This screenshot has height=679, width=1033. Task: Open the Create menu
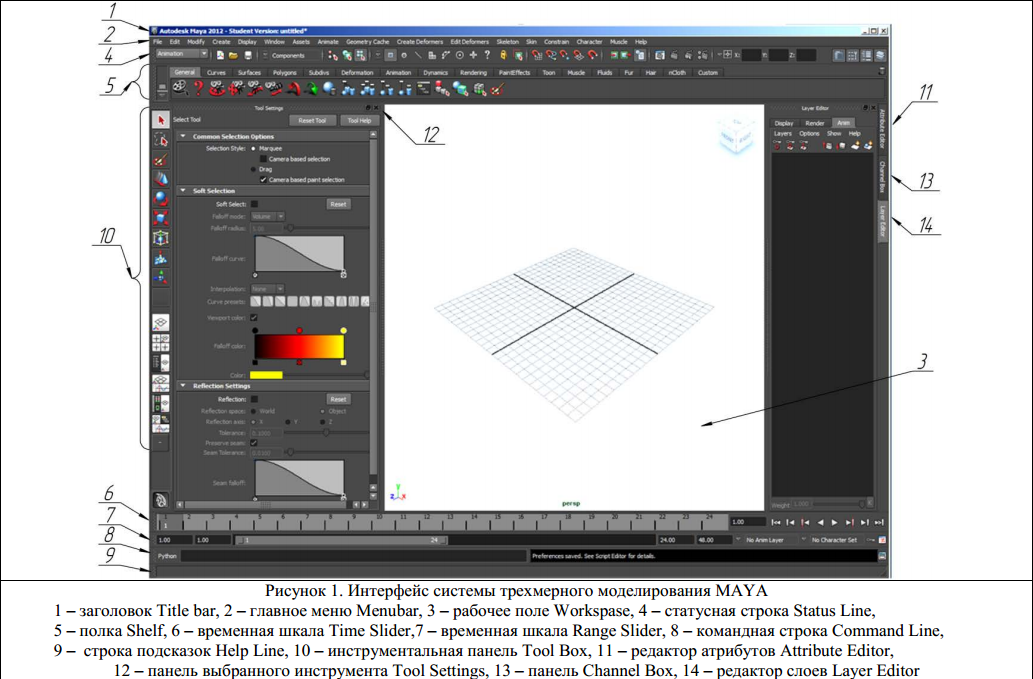click(x=221, y=41)
